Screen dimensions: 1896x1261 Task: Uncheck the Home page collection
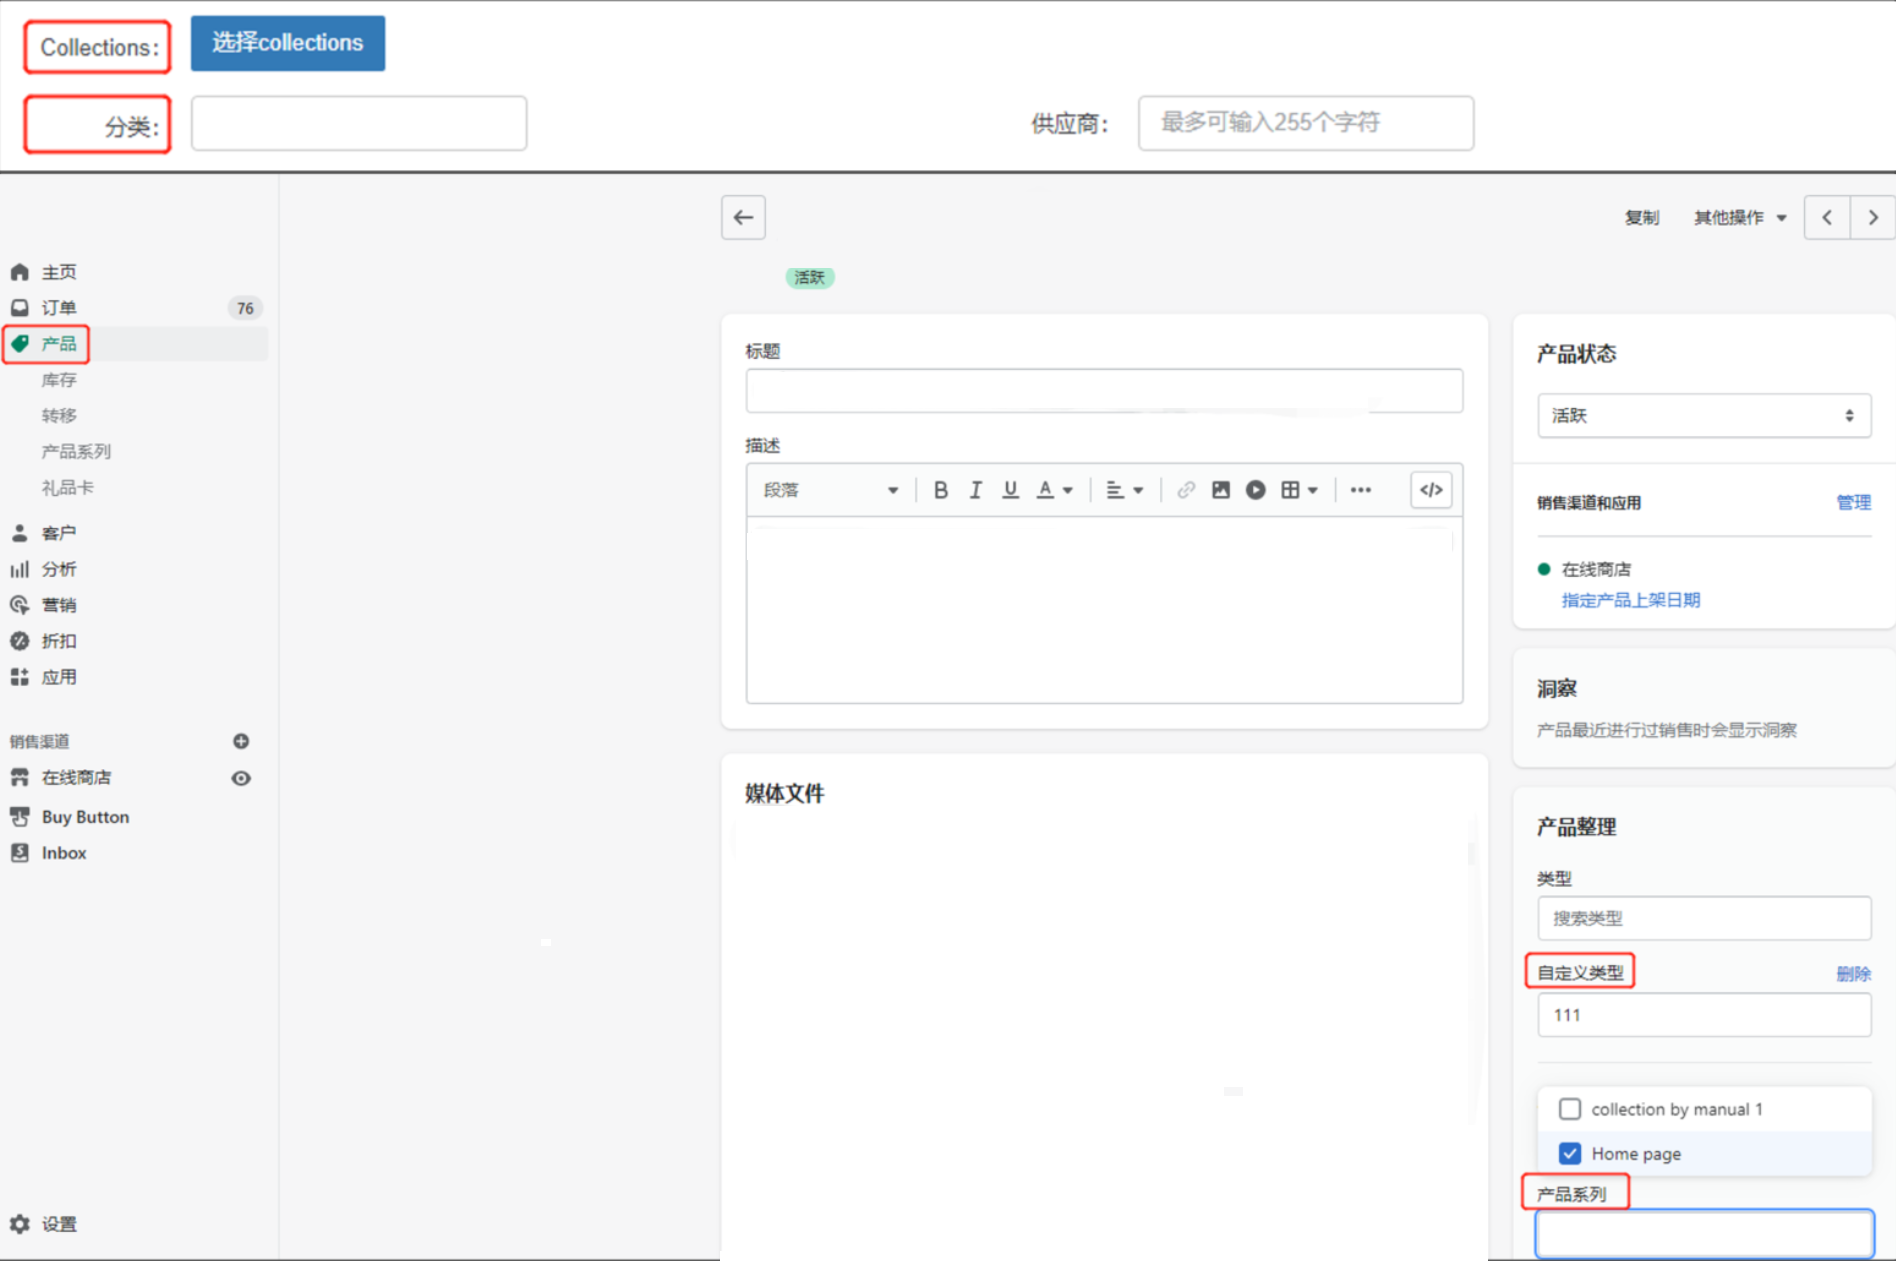click(1570, 1153)
